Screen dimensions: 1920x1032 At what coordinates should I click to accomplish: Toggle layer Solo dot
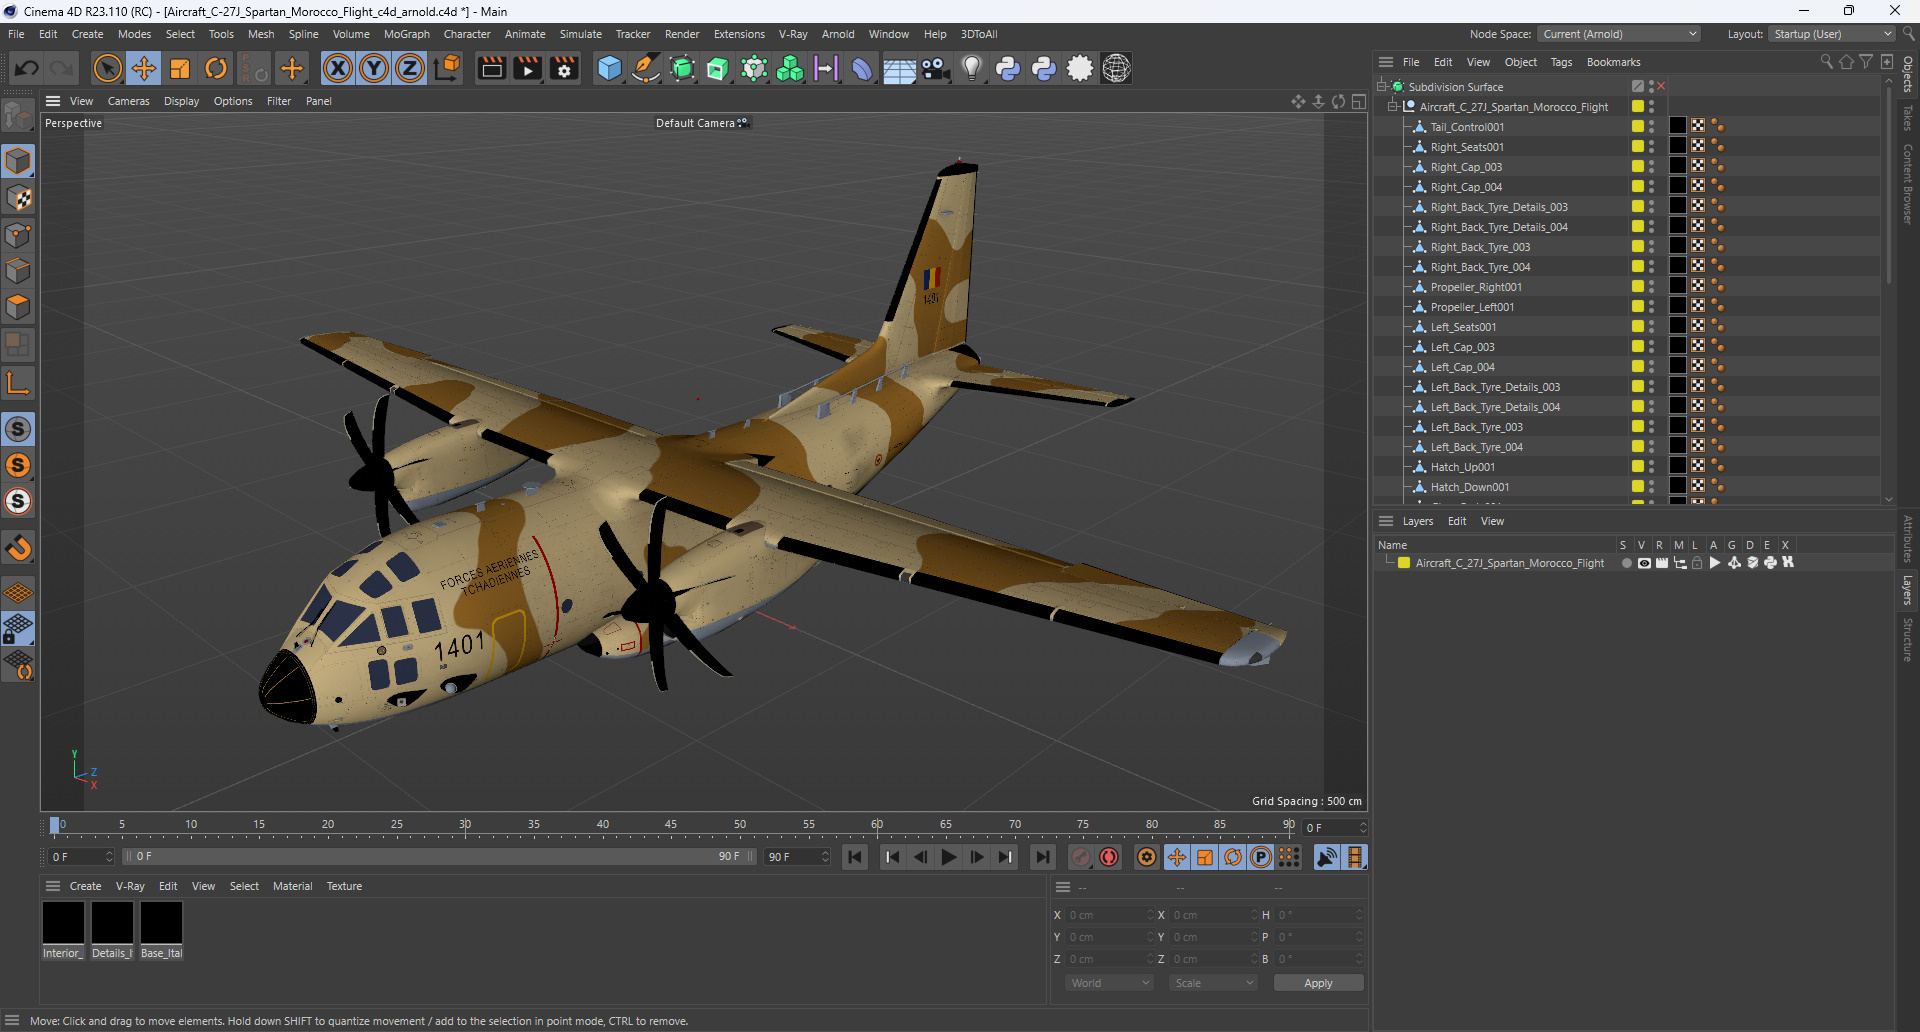click(x=1626, y=563)
